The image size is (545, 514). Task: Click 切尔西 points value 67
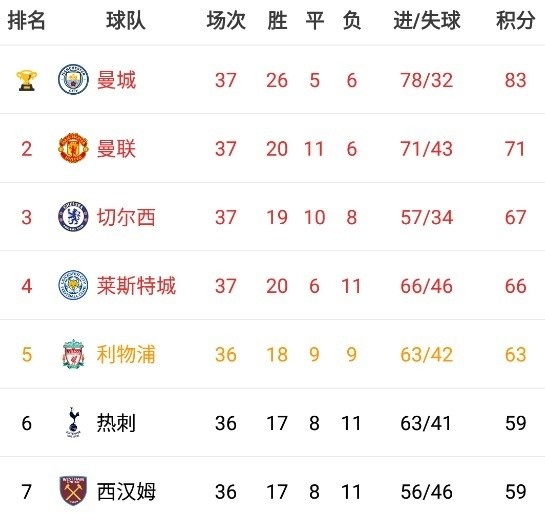click(x=515, y=218)
